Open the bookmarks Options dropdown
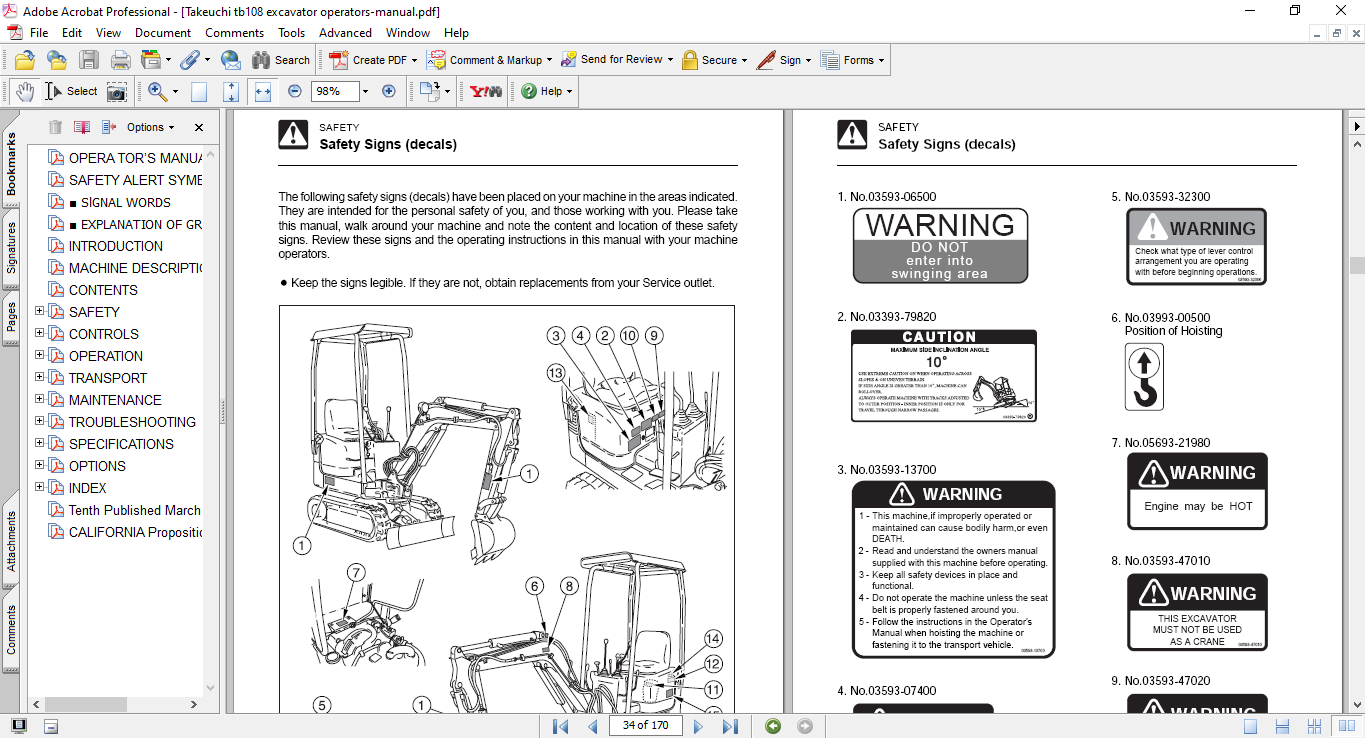 (150, 127)
